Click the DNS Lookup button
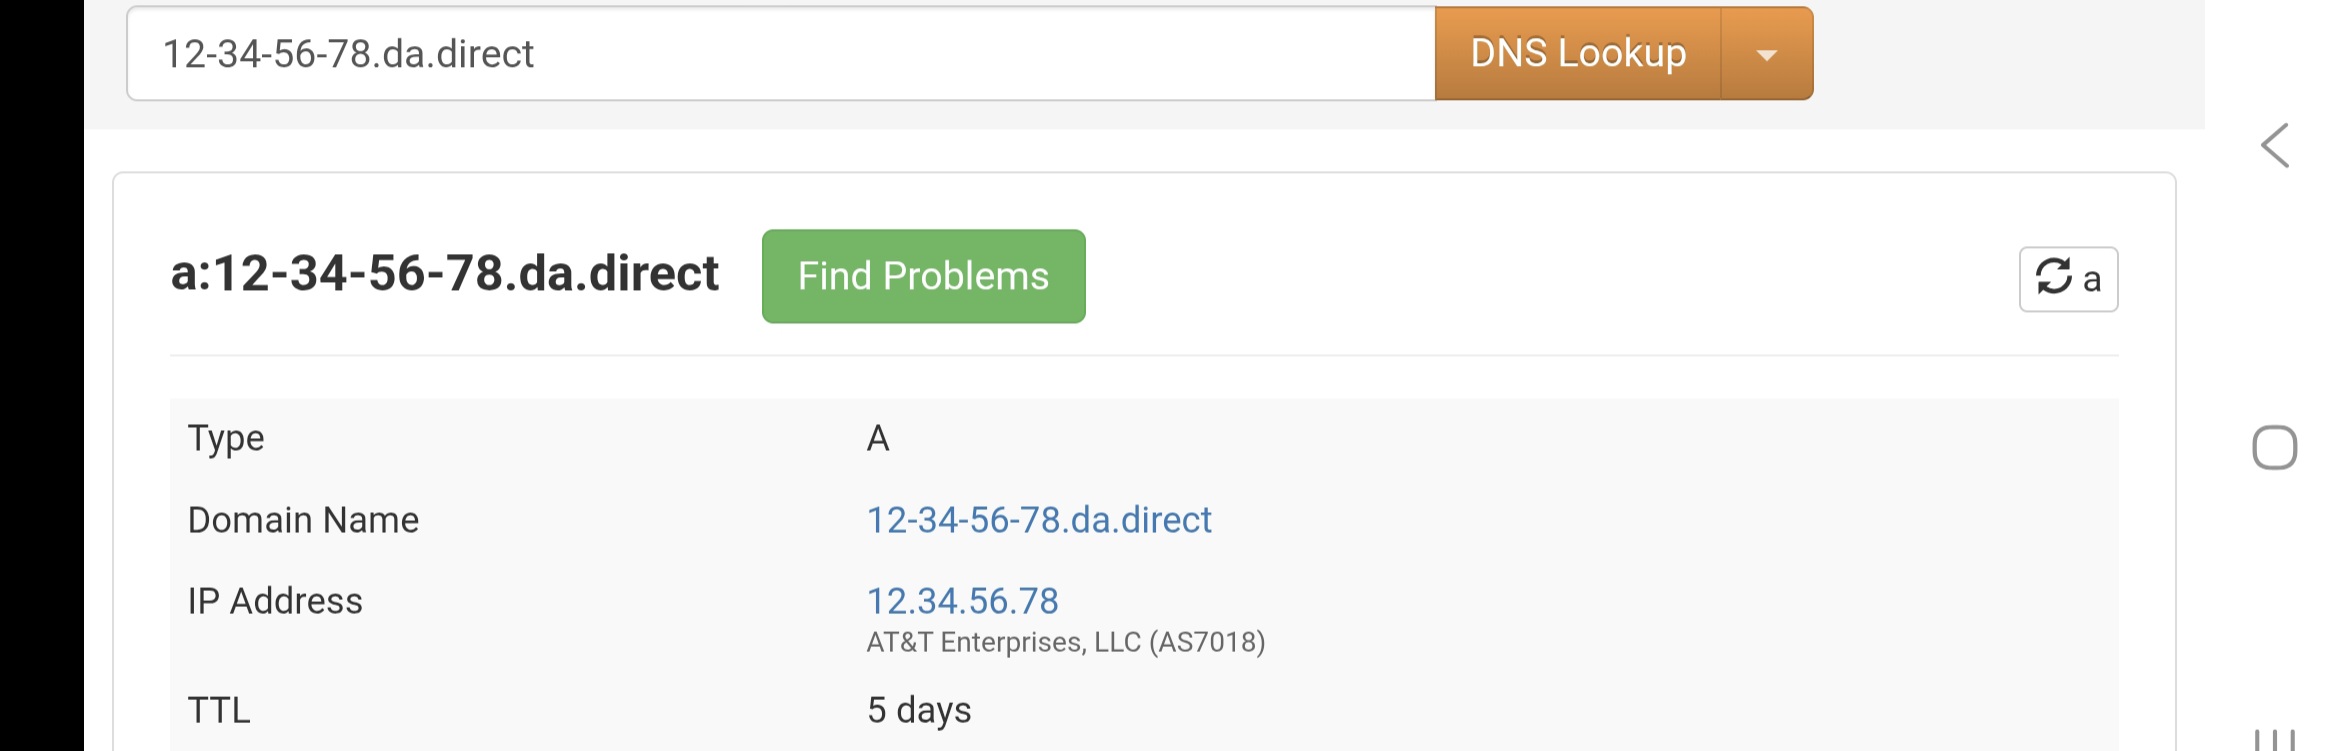The image size is (2340, 751). [x=1577, y=54]
